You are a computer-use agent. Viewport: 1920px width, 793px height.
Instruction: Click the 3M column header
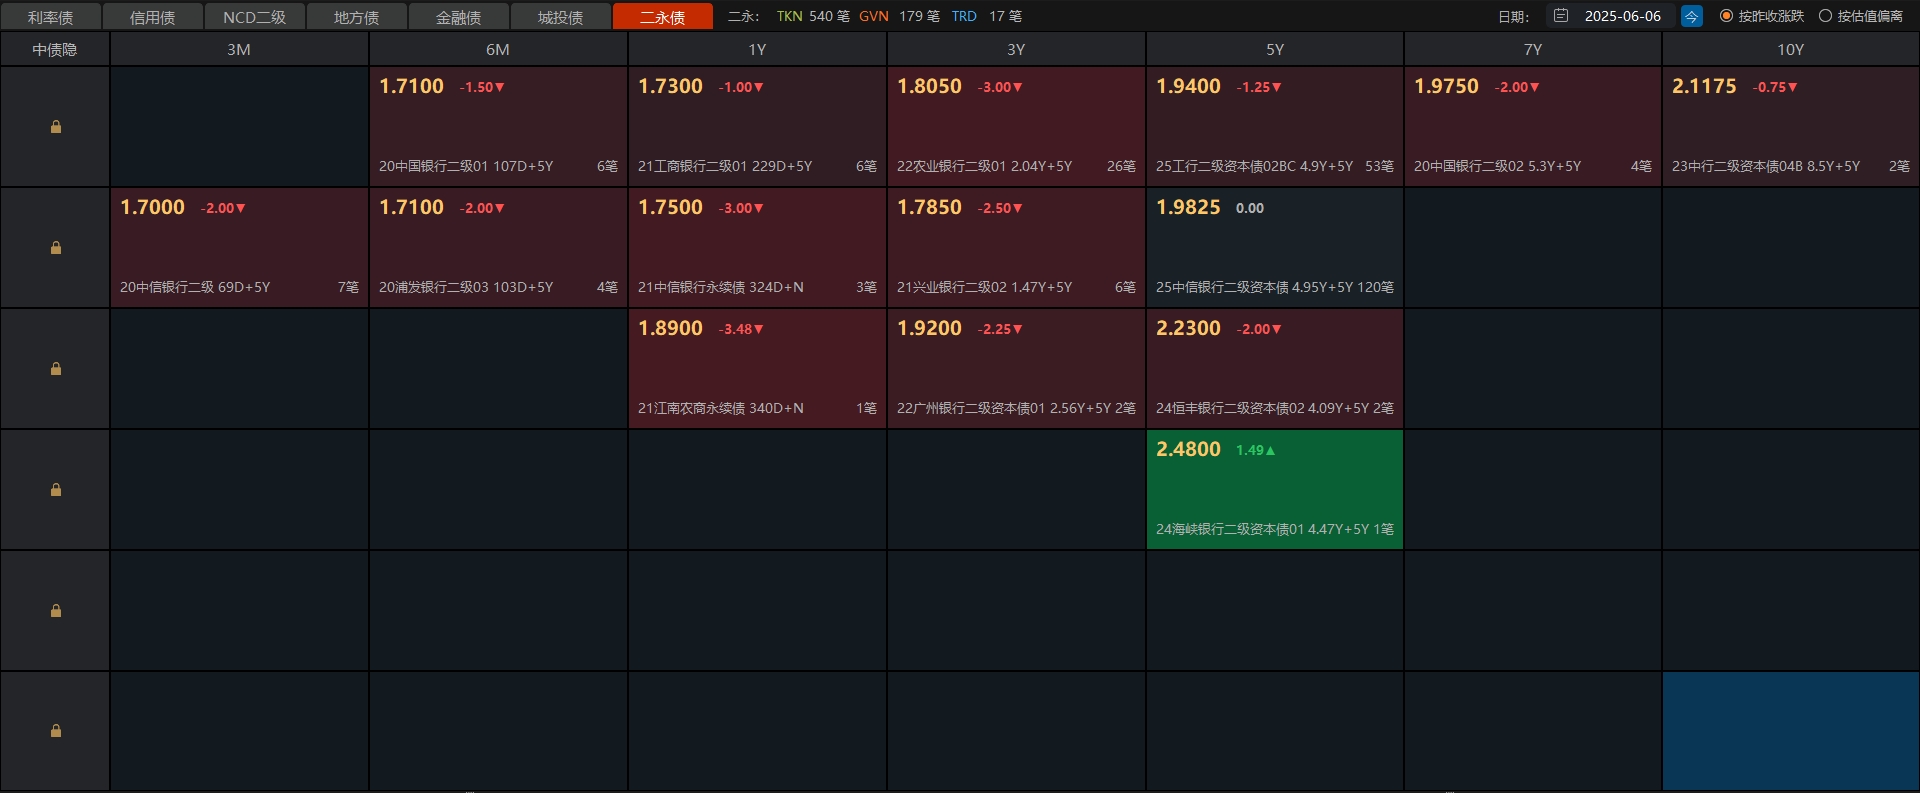[239, 49]
